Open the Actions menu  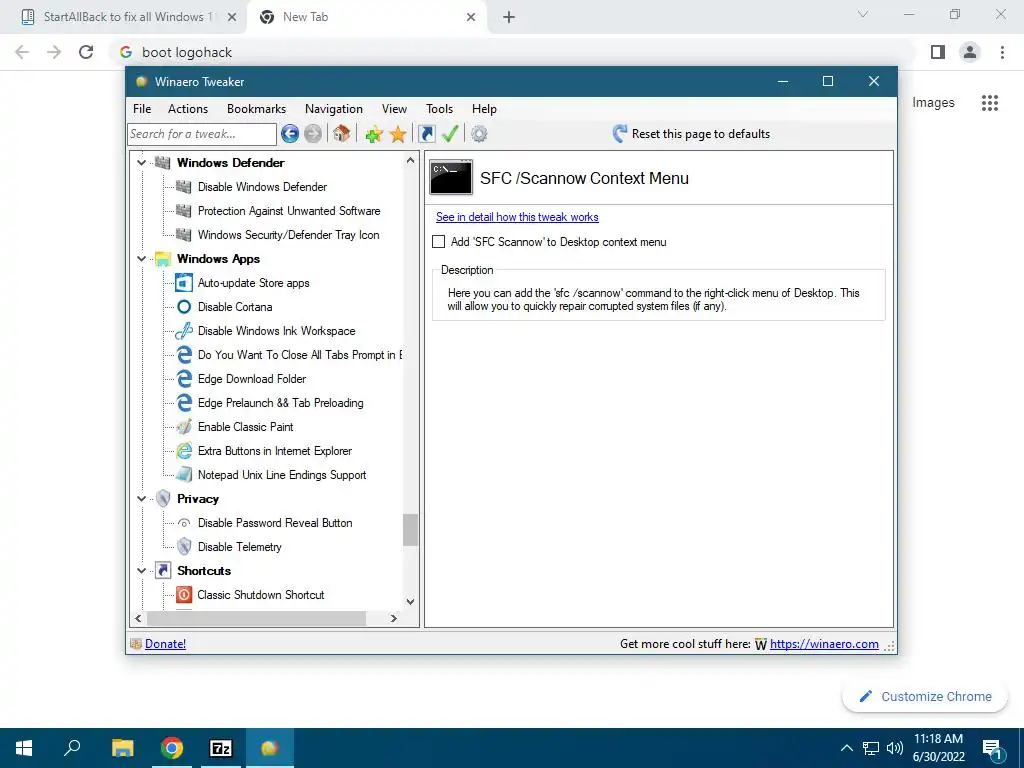187,109
